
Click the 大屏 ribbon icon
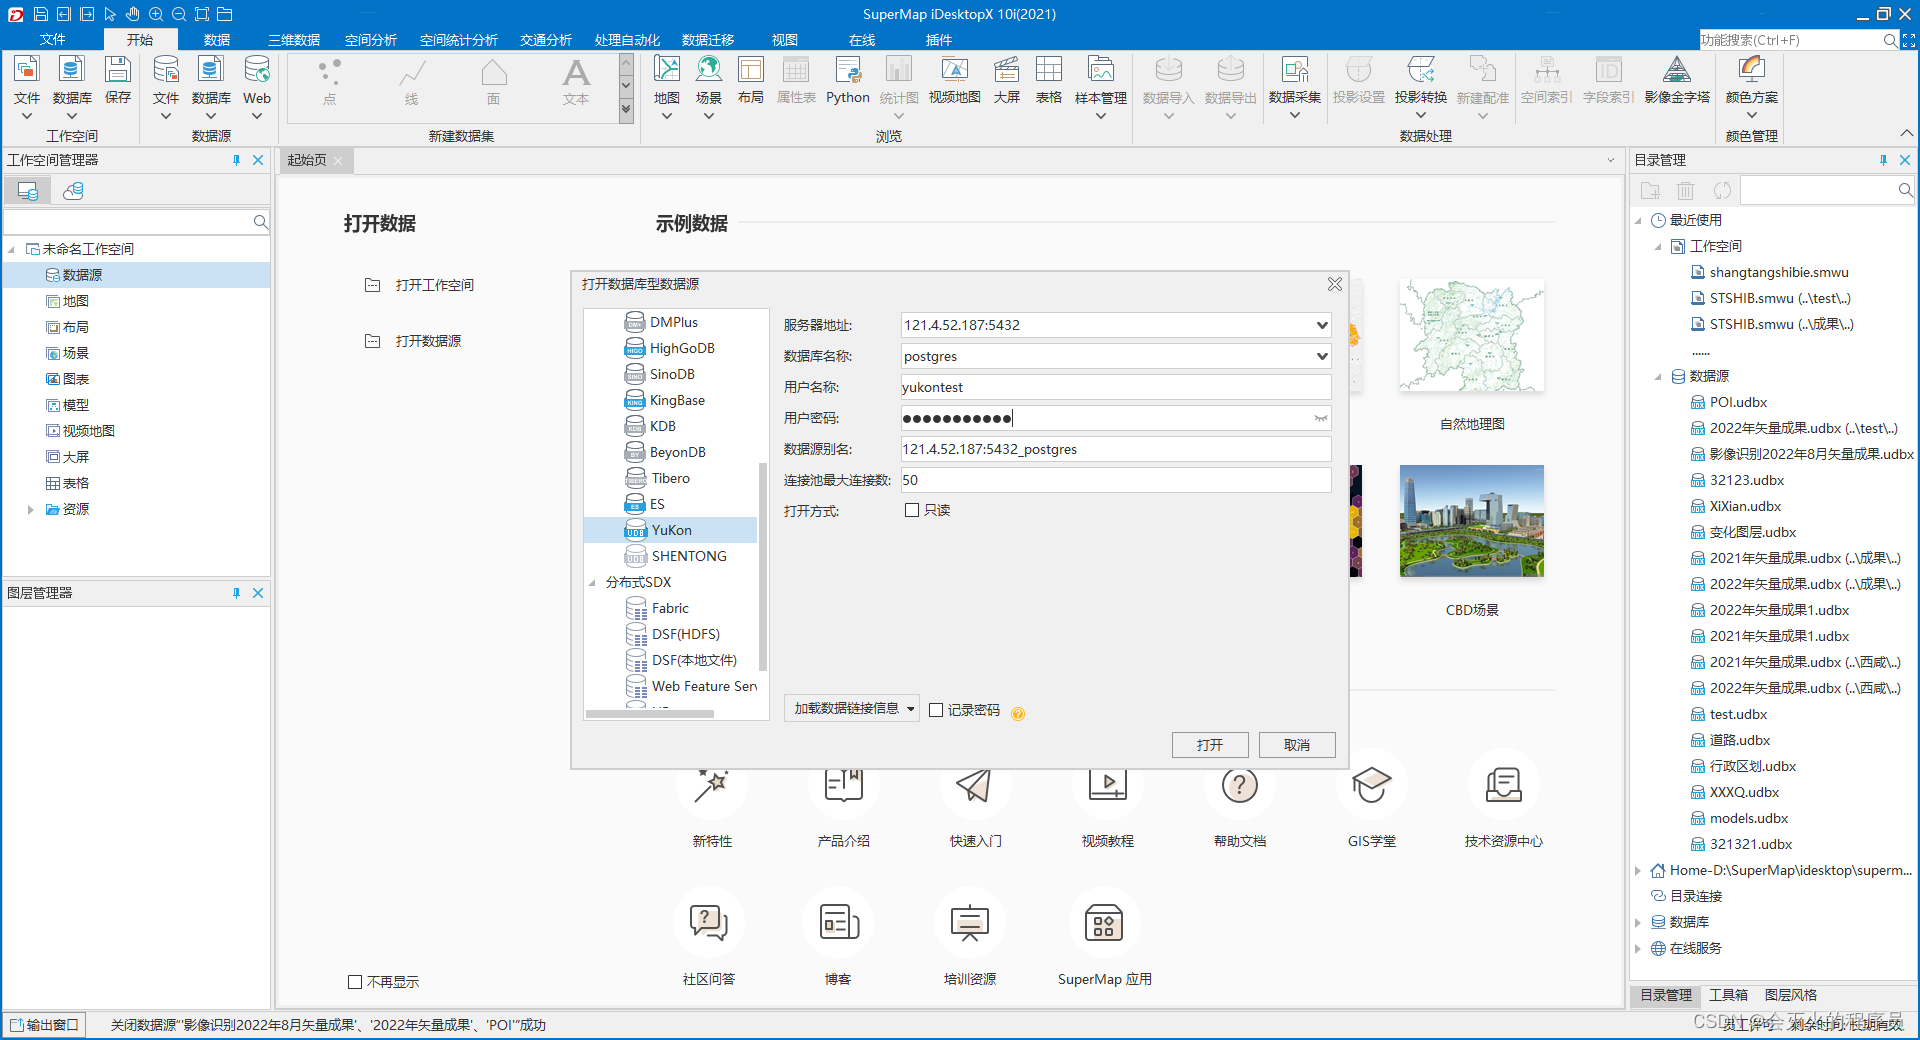pos(1007,79)
